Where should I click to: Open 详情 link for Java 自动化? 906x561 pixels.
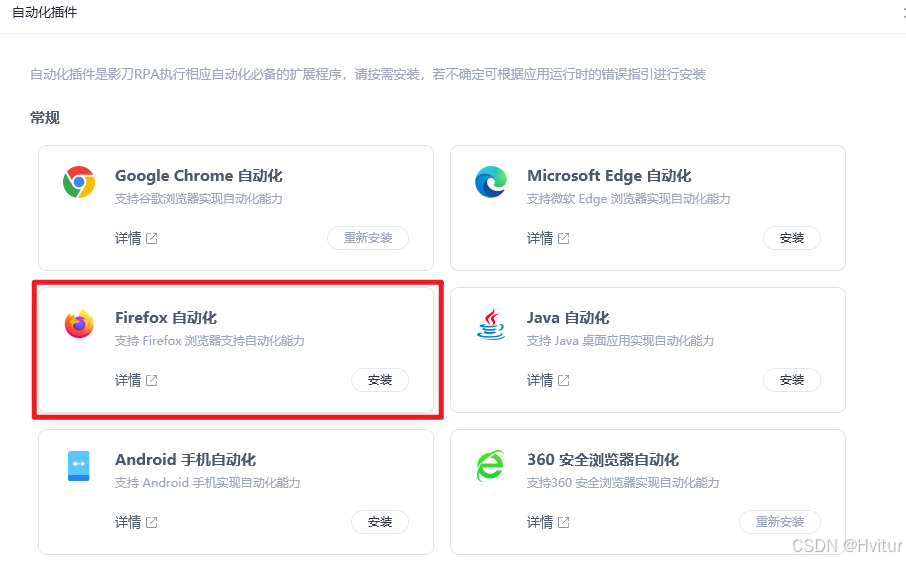[540, 380]
